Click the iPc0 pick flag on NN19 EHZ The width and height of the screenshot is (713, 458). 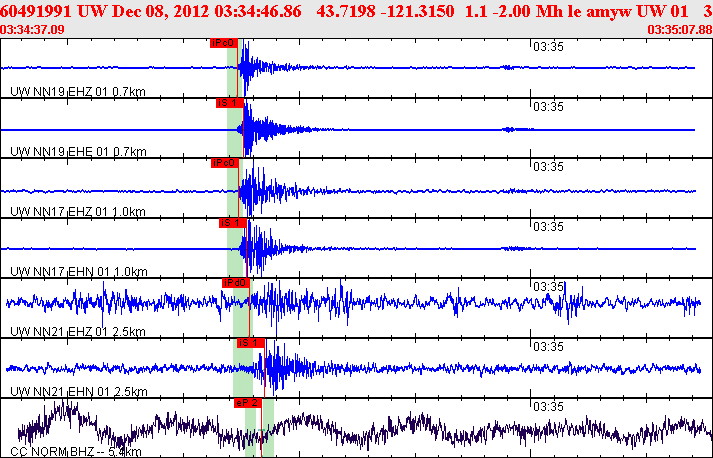click(x=223, y=44)
